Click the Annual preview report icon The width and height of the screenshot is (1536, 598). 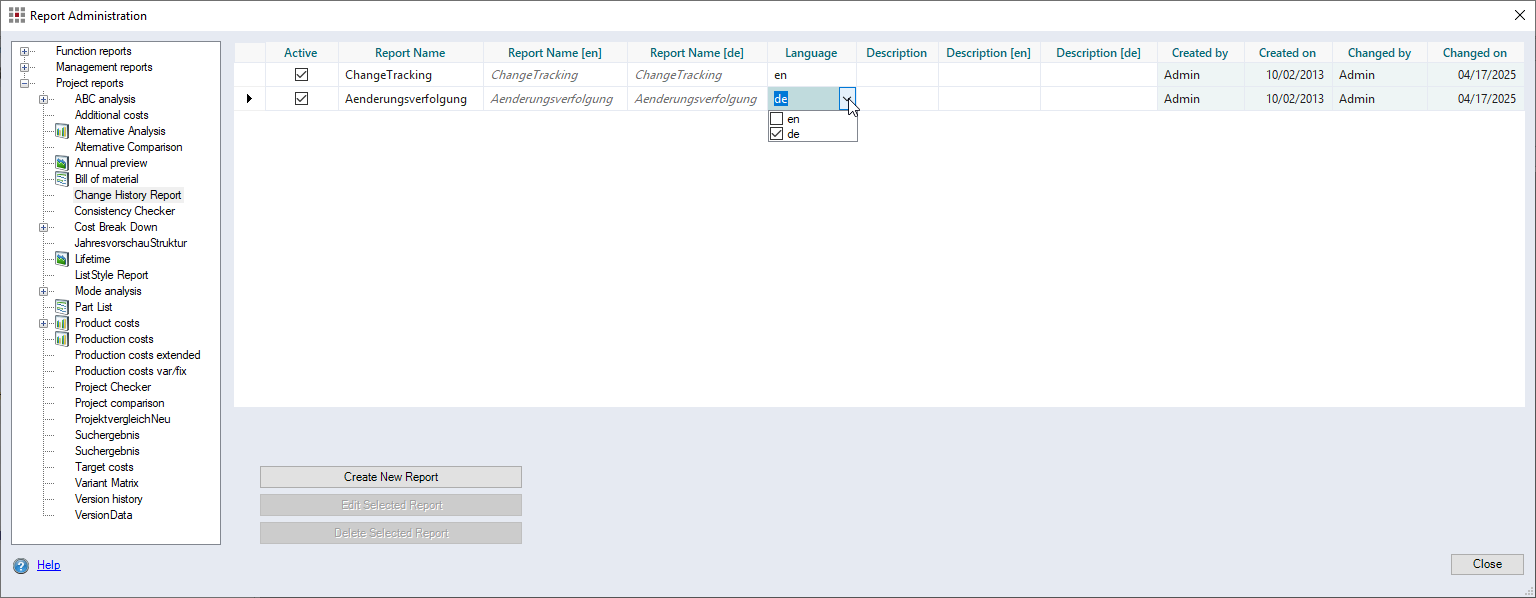(61, 163)
